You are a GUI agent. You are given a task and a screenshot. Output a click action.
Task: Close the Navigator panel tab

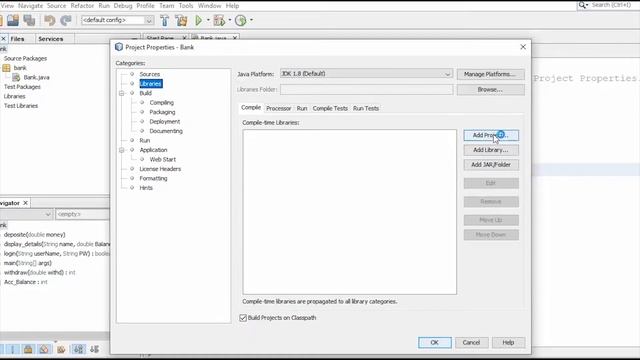(x=25, y=203)
